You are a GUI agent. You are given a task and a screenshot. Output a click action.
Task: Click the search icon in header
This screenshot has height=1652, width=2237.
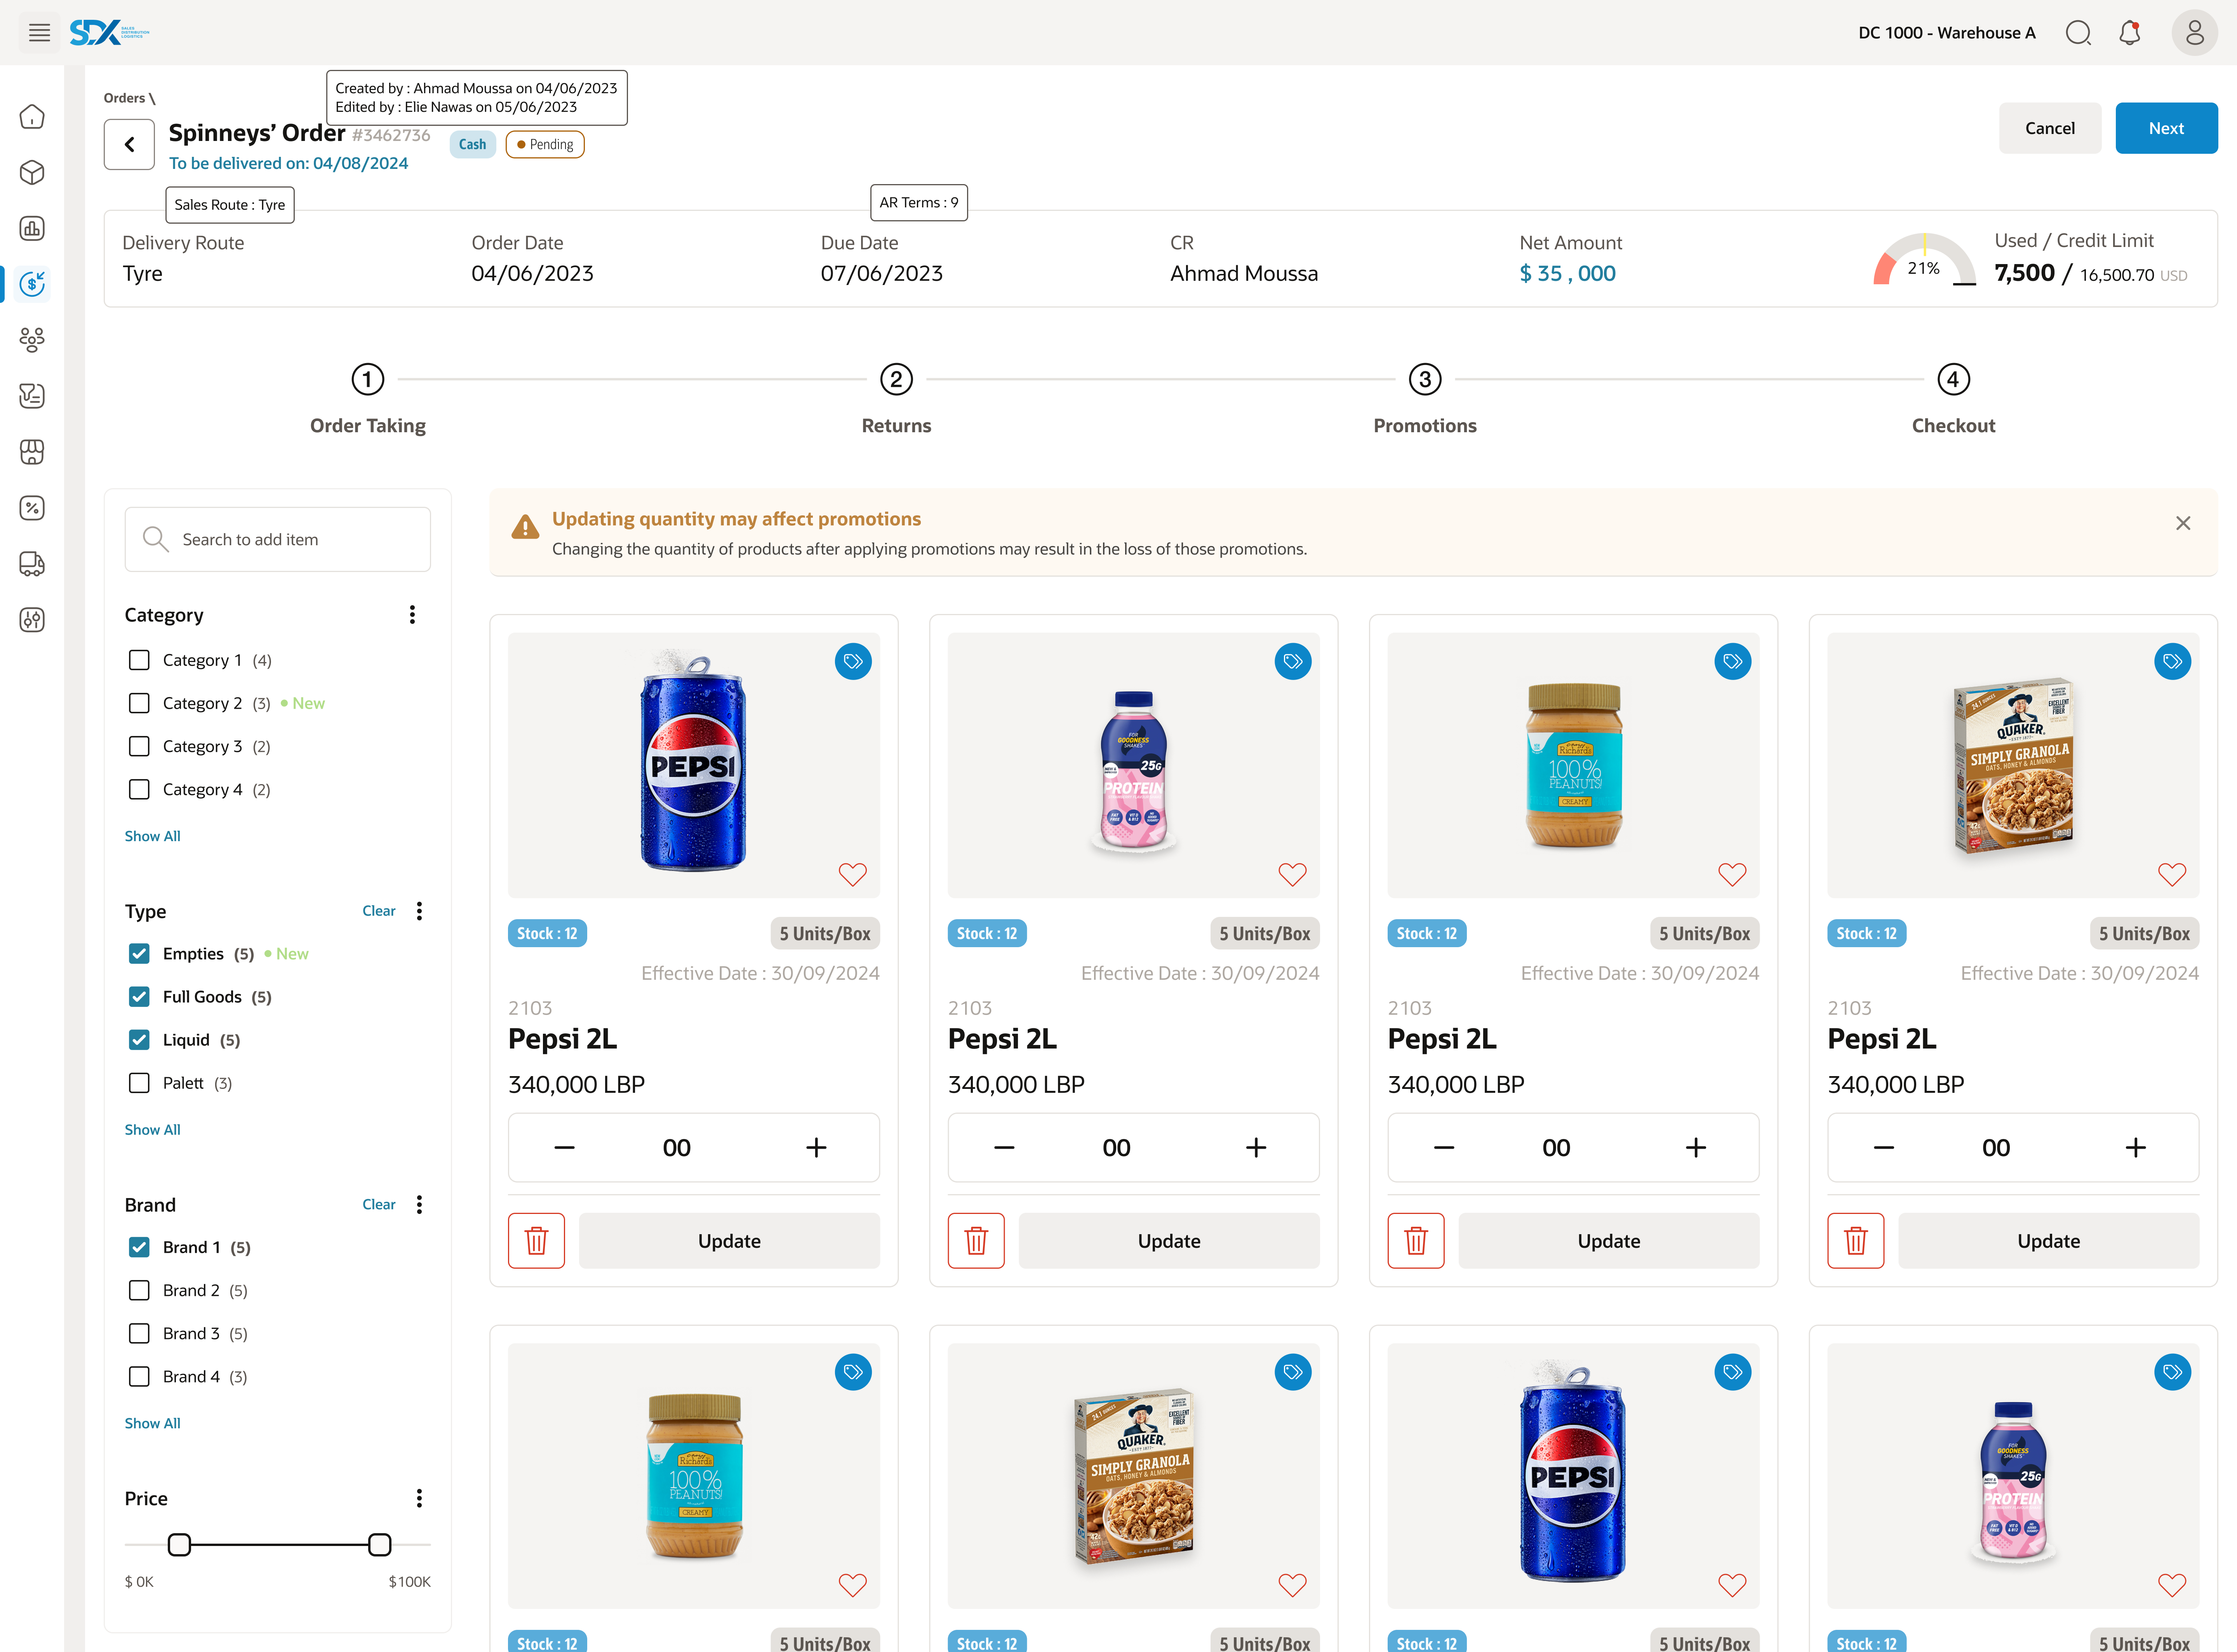click(2078, 33)
